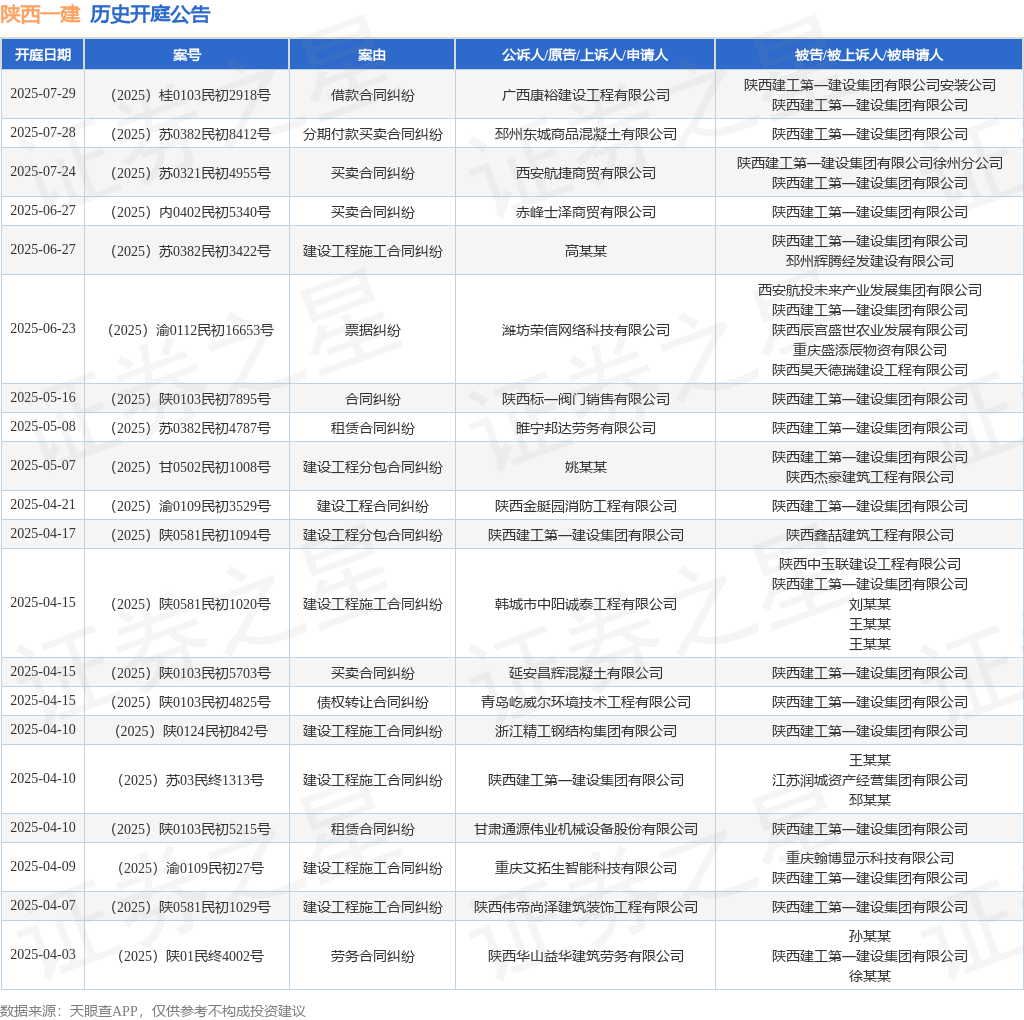Click plaintiff 广西康裕建设工程有限公司
The image size is (1024, 1020).
click(x=585, y=95)
